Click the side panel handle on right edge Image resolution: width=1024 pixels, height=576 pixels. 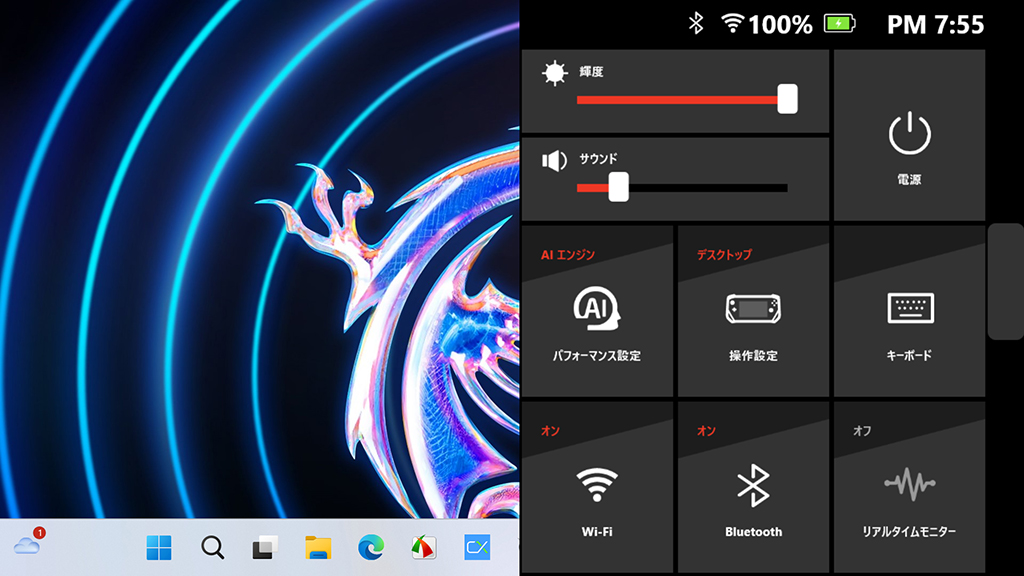tap(1006, 281)
